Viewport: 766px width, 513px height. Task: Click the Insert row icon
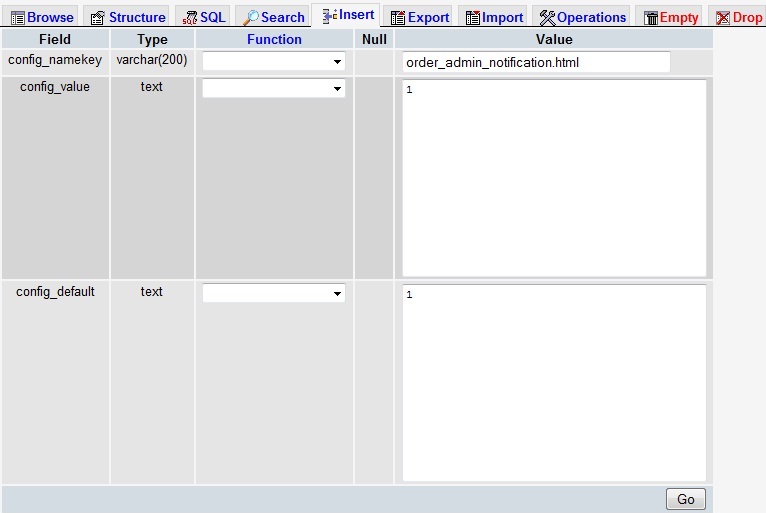pos(330,16)
